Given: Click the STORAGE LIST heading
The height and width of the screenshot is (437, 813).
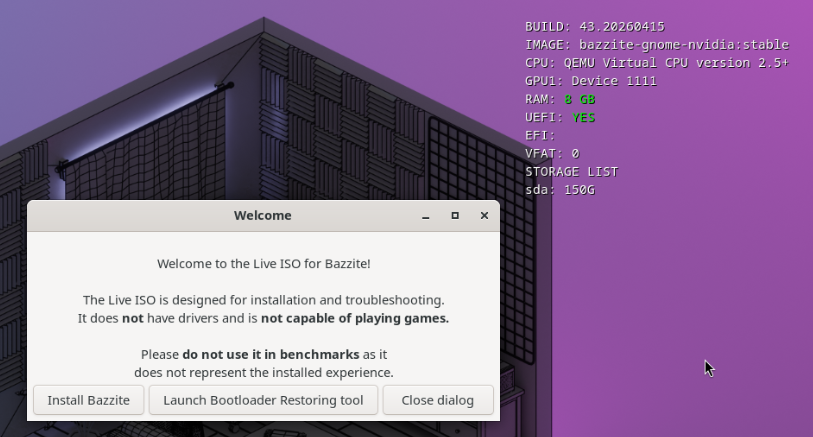Looking at the screenshot, I should pyautogui.click(x=571, y=171).
